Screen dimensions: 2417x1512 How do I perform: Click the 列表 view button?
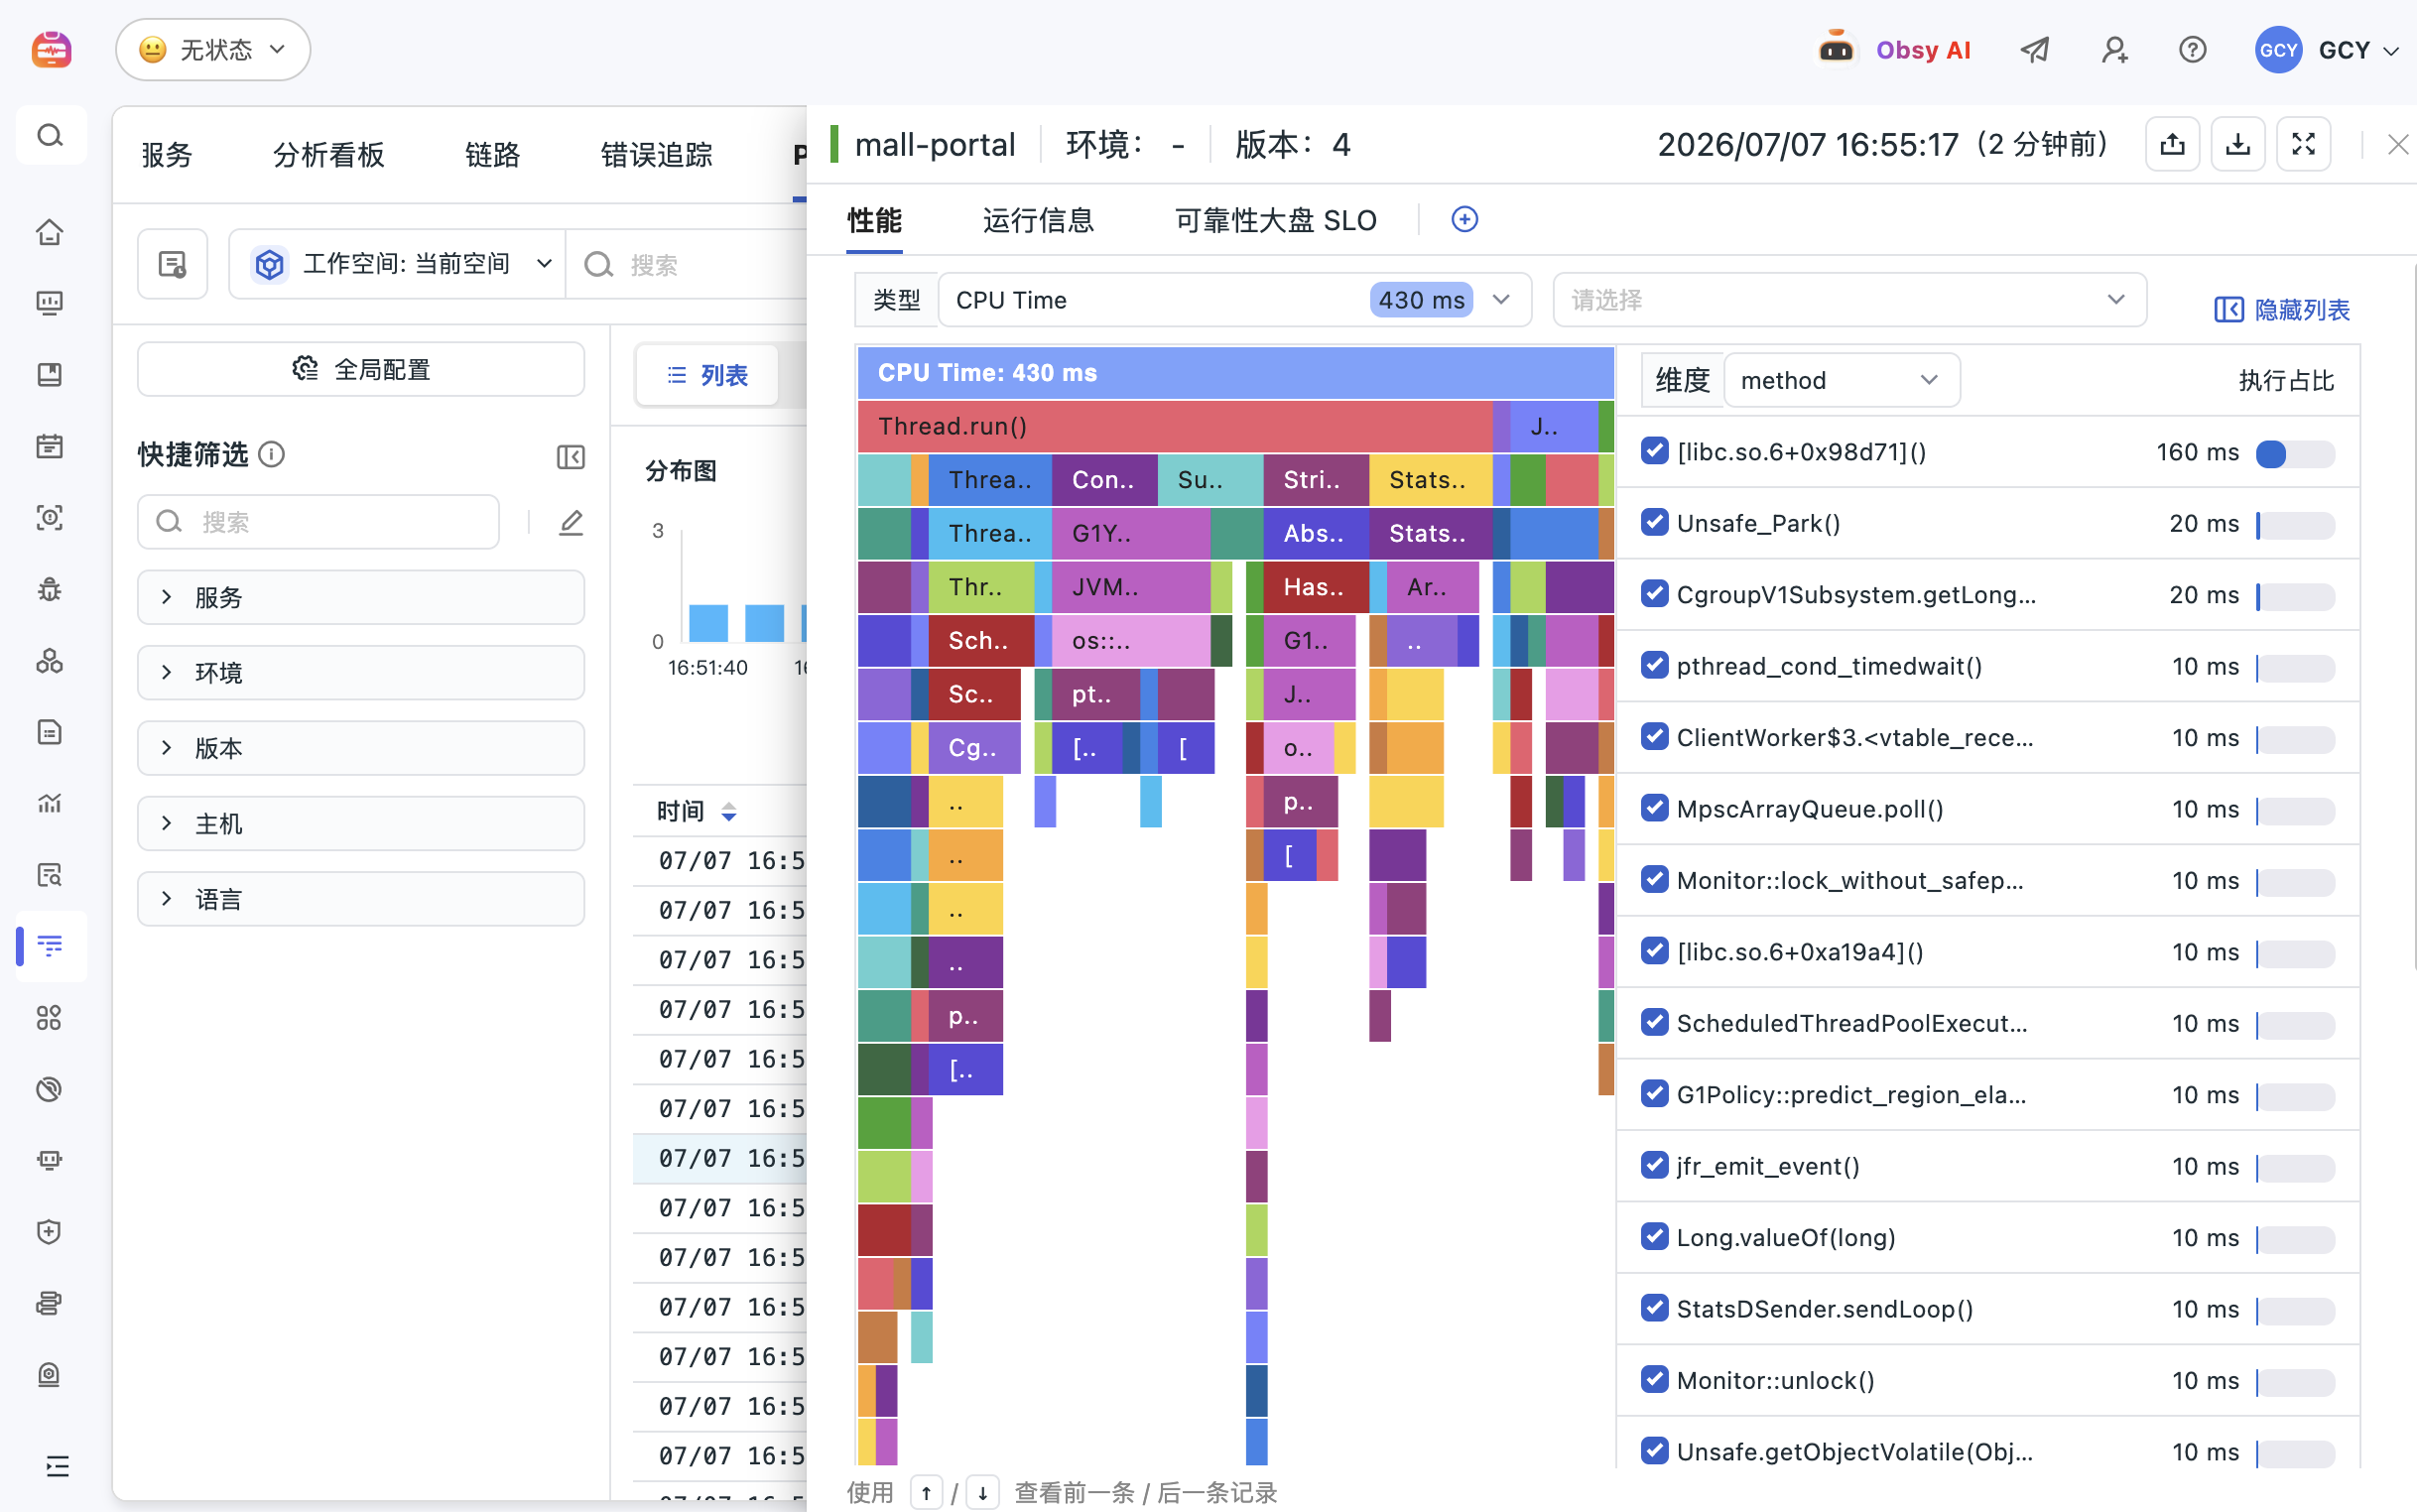(707, 375)
